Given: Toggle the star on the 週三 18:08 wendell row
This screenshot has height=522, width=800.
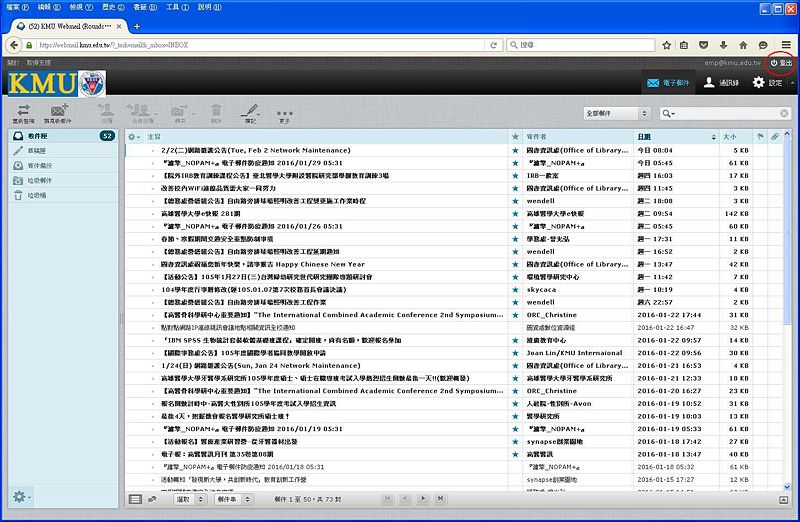Looking at the screenshot, I should (x=515, y=201).
